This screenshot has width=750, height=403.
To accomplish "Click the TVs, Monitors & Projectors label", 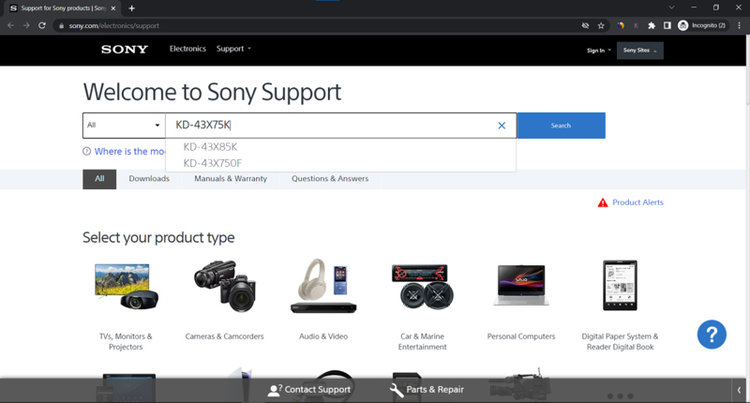I will click(x=126, y=341).
